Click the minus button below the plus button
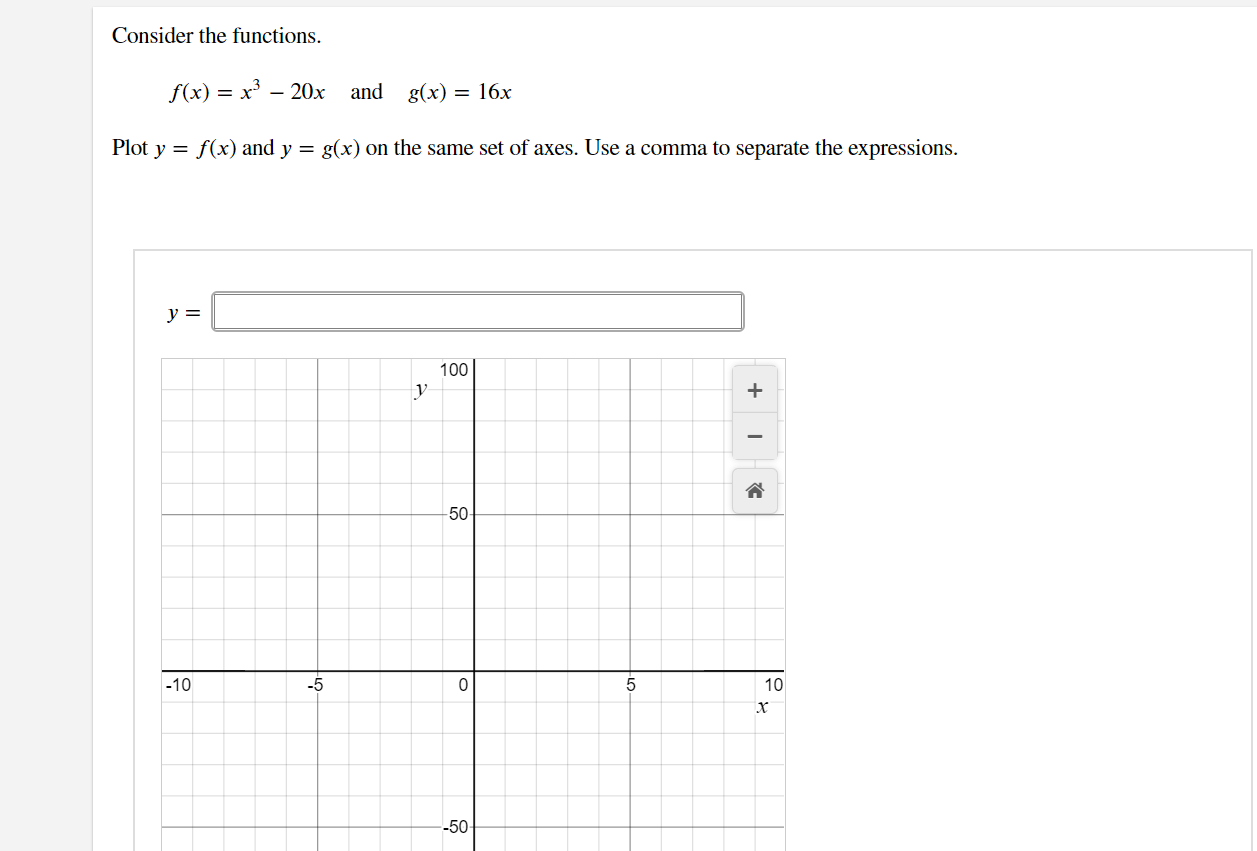The height and width of the screenshot is (851, 1257). point(754,435)
